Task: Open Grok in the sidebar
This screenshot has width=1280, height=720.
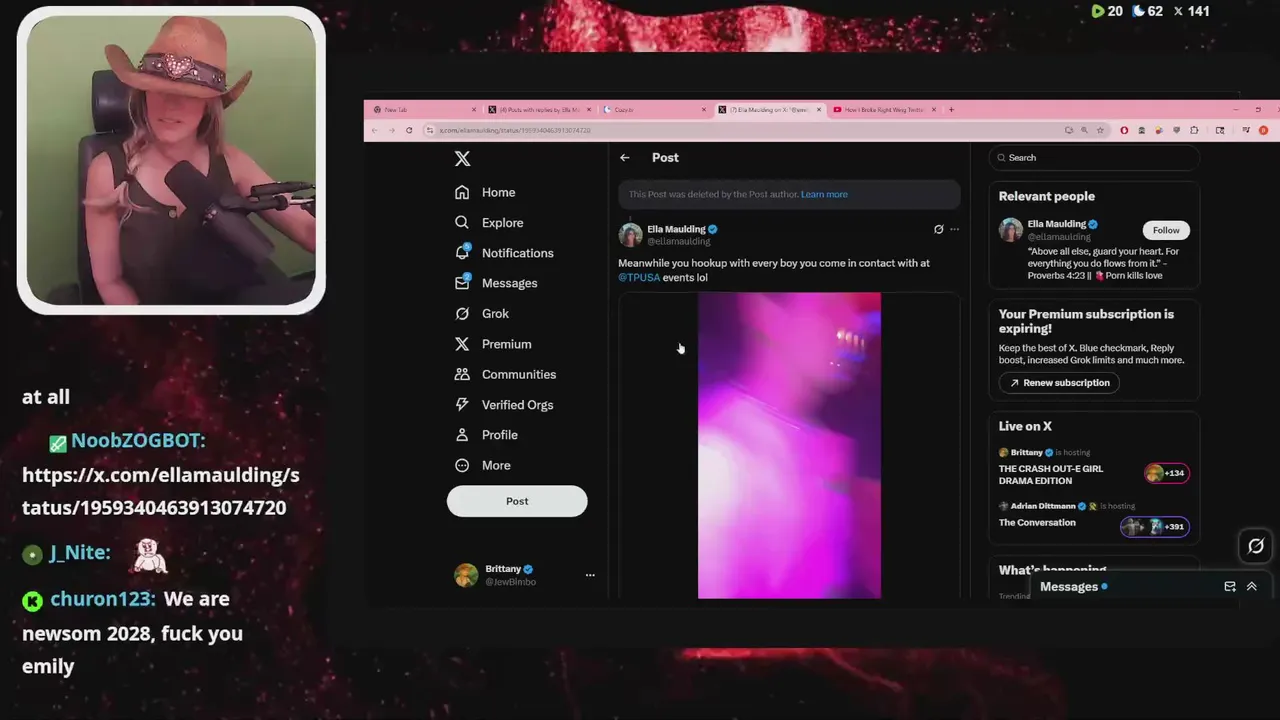Action: [x=482, y=313]
